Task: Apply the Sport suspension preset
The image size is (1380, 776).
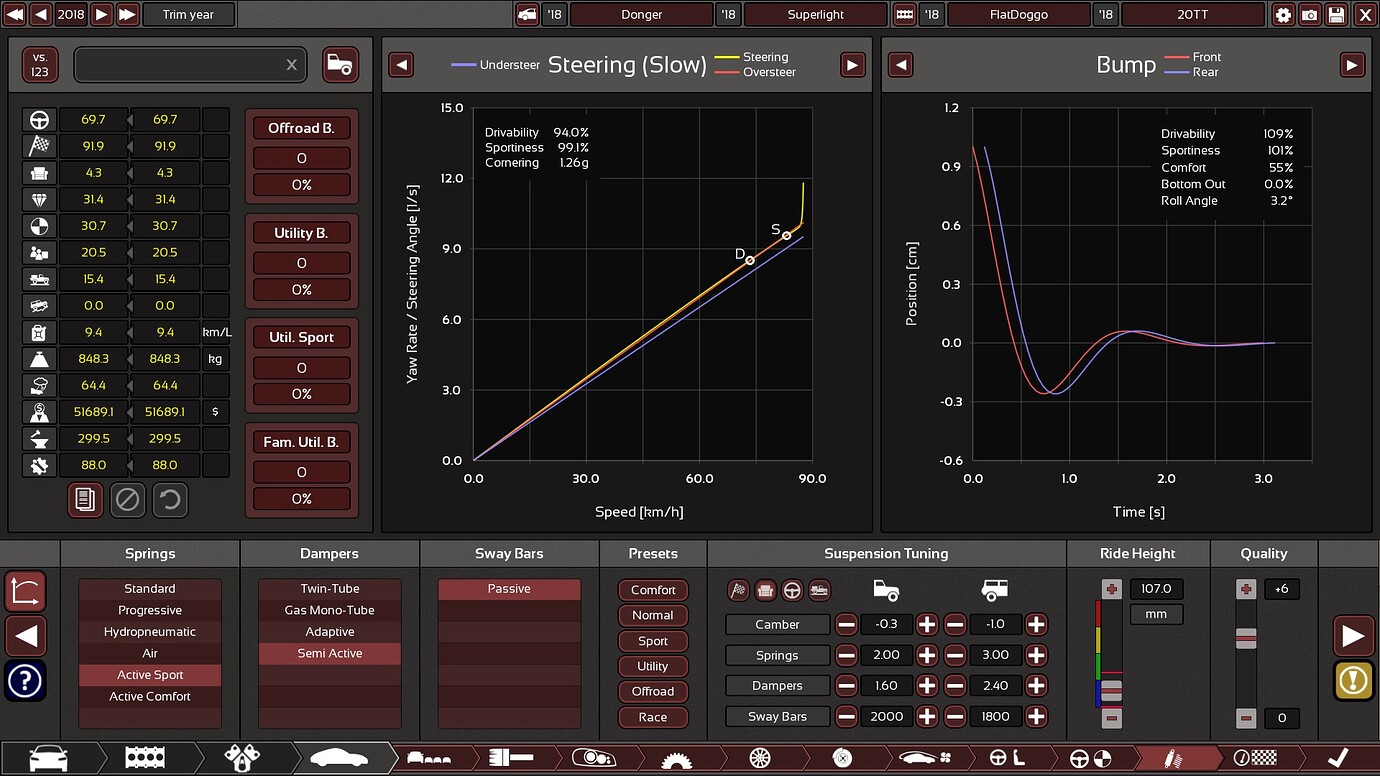Action: coord(653,641)
